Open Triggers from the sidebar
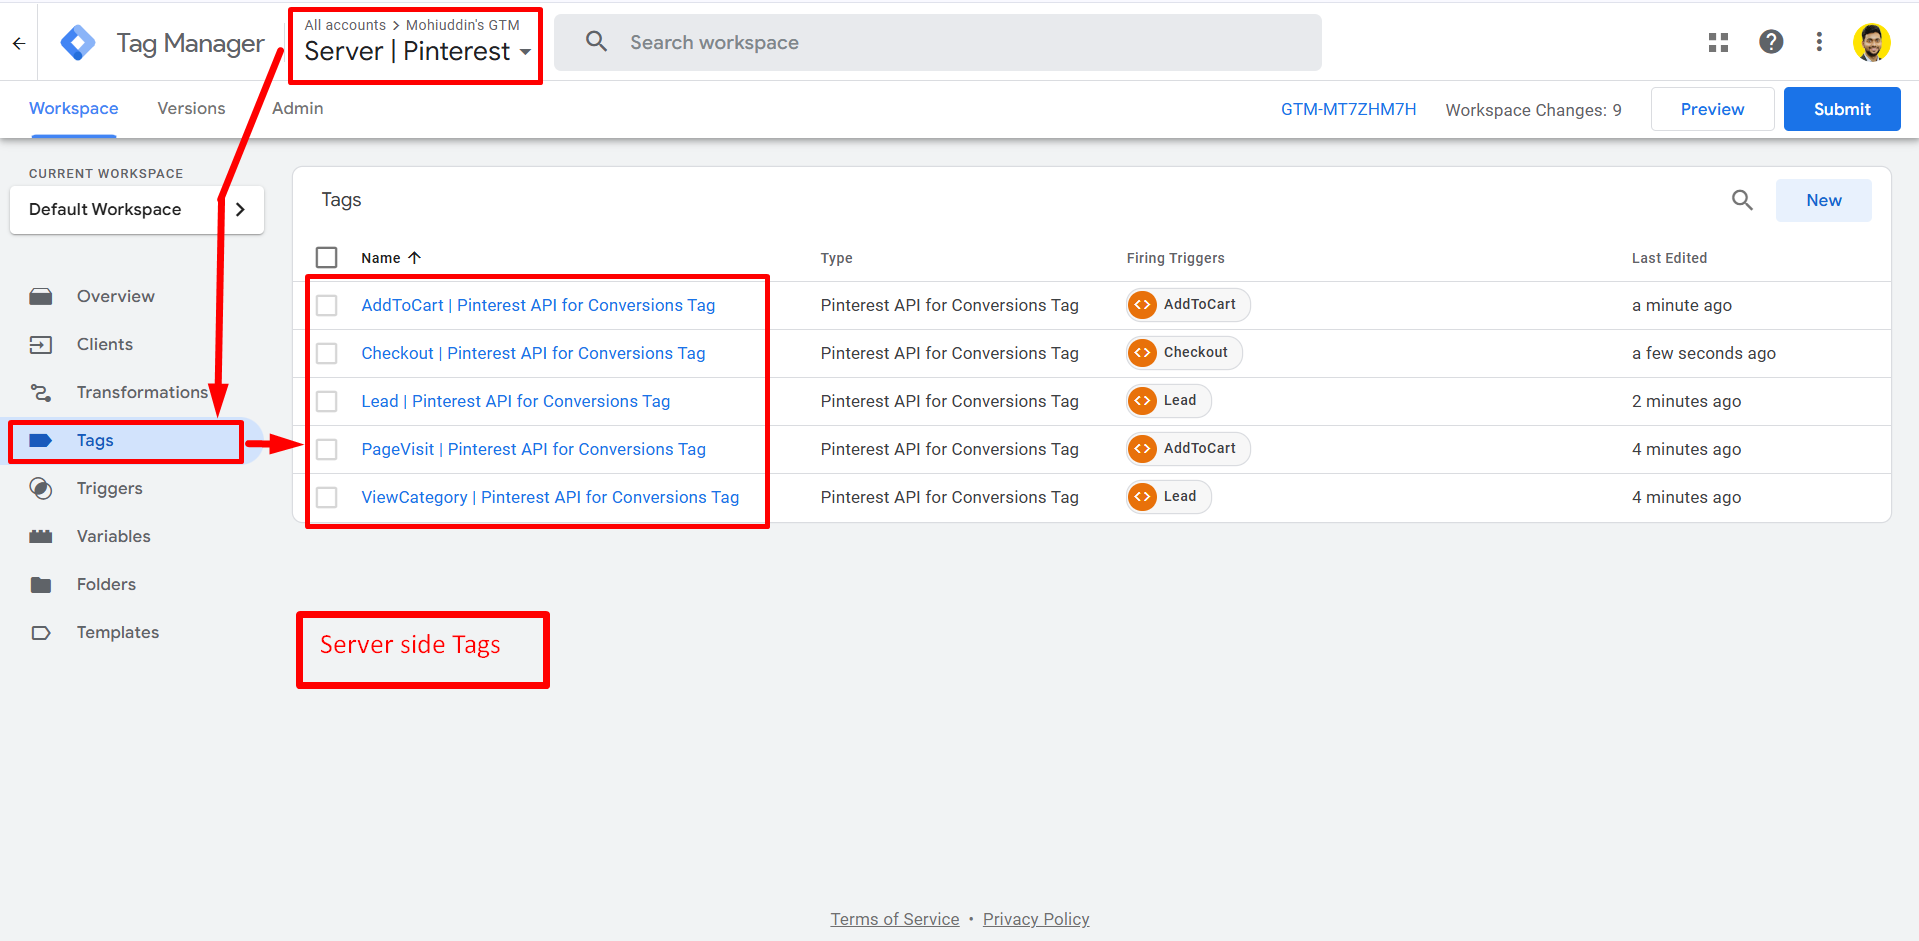The height and width of the screenshot is (941, 1919). click(109, 488)
